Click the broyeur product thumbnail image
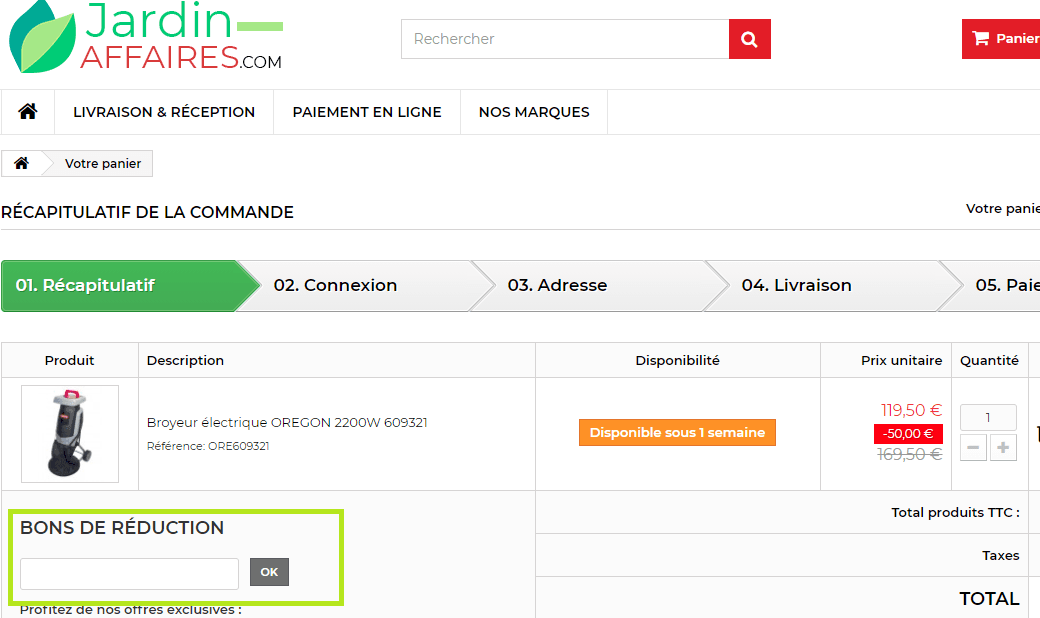 click(x=70, y=433)
